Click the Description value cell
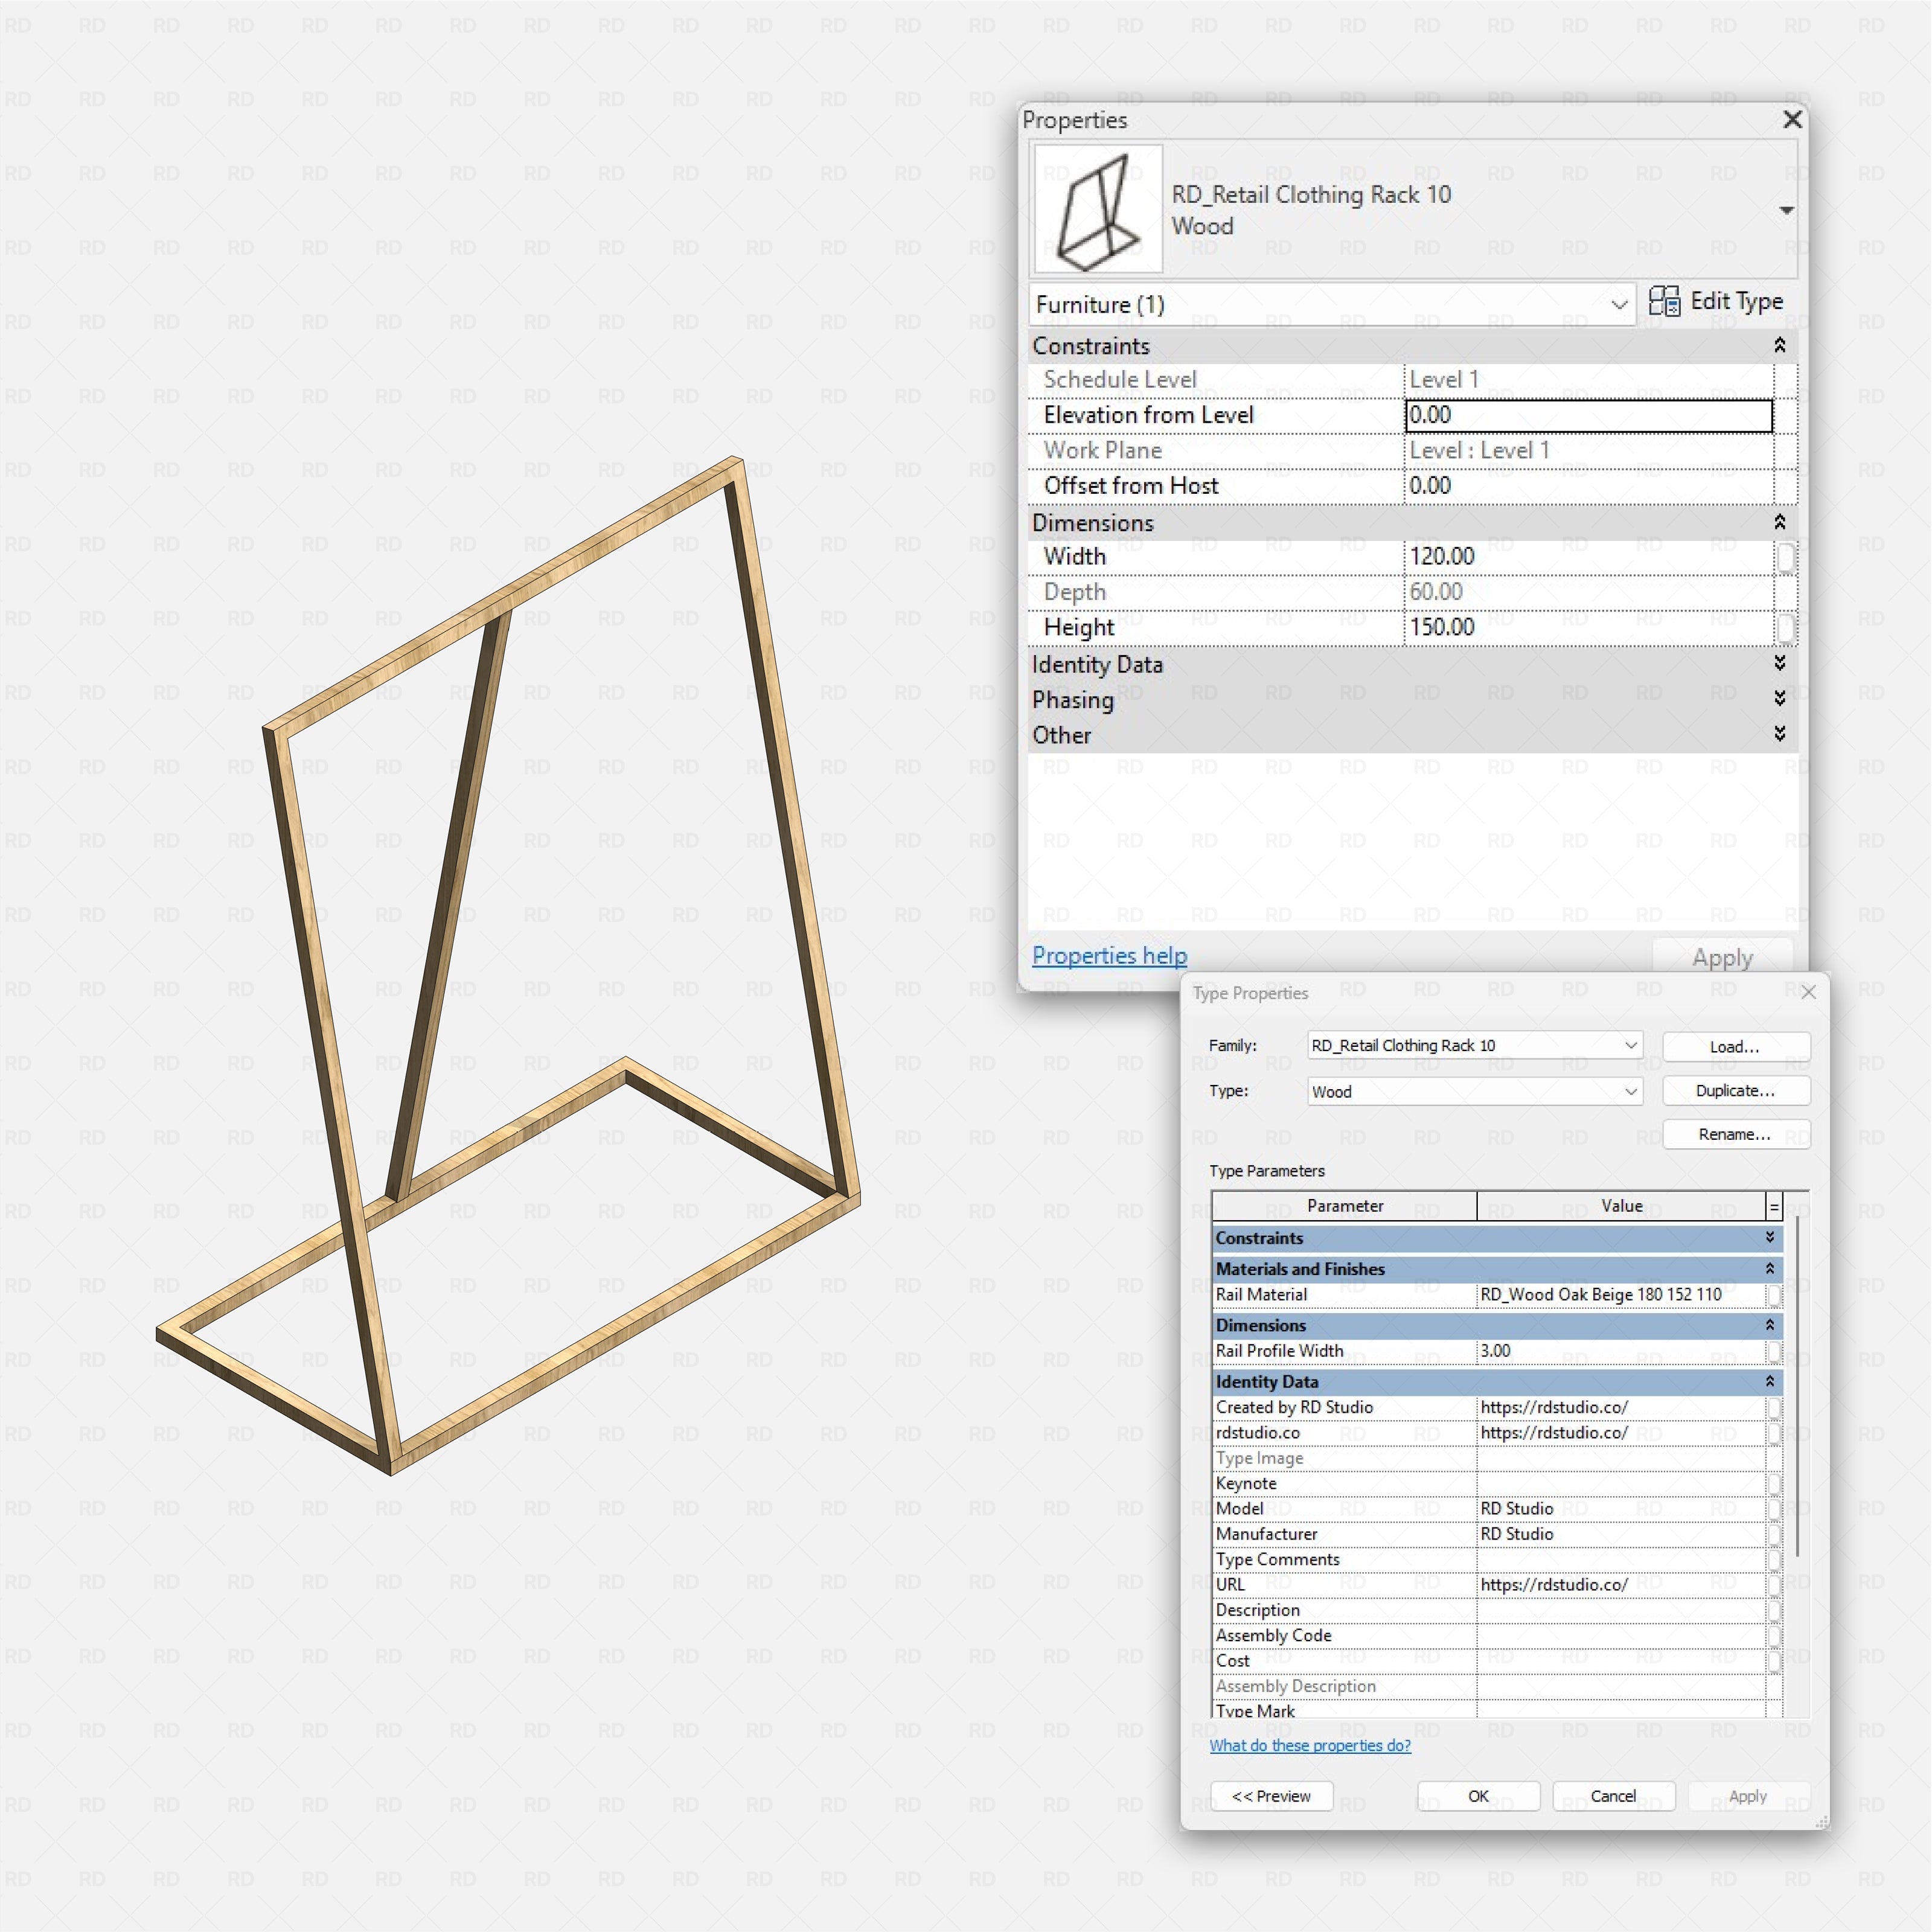 point(1621,1610)
